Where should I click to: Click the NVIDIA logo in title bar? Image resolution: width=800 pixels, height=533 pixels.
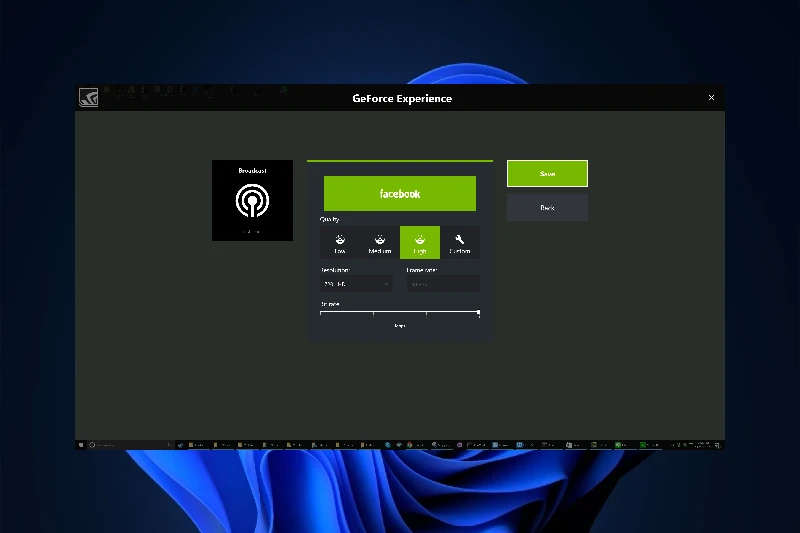[x=88, y=98]
